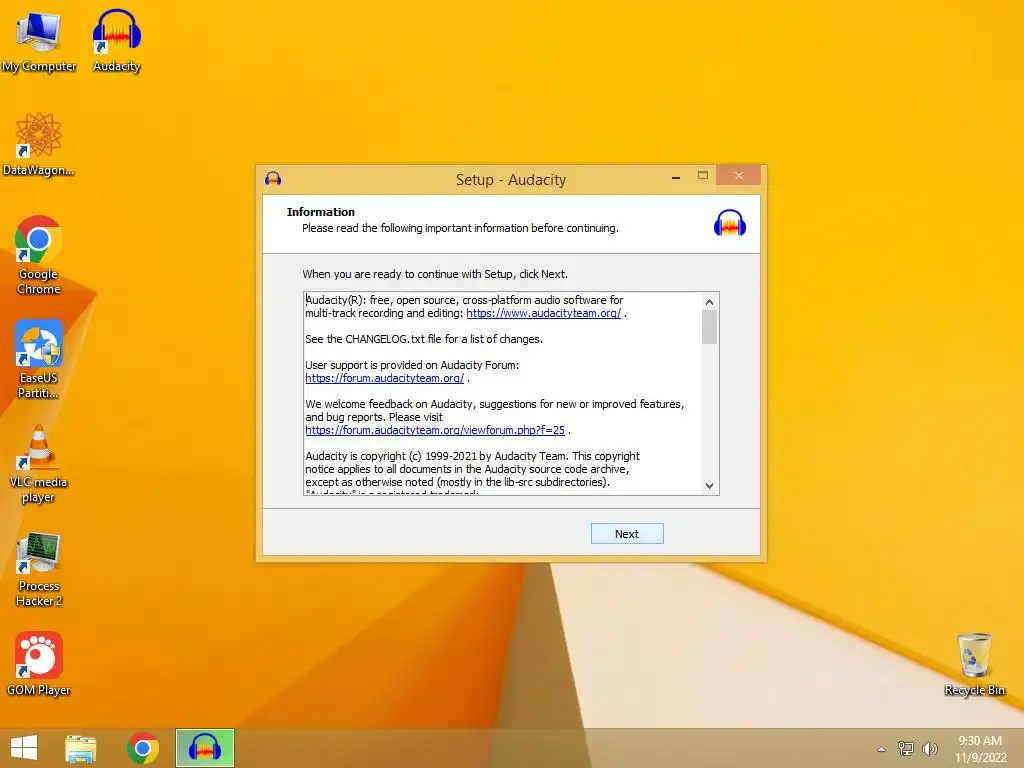The image size is (1024, 768).
Task: Select the Audacity desktop shortcut
Action: tap(116, 41)
